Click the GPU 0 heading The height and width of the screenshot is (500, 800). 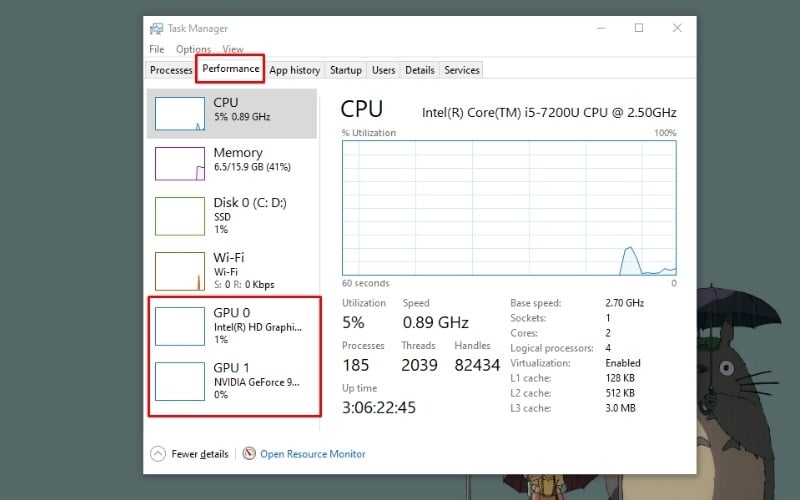(232, 312)
